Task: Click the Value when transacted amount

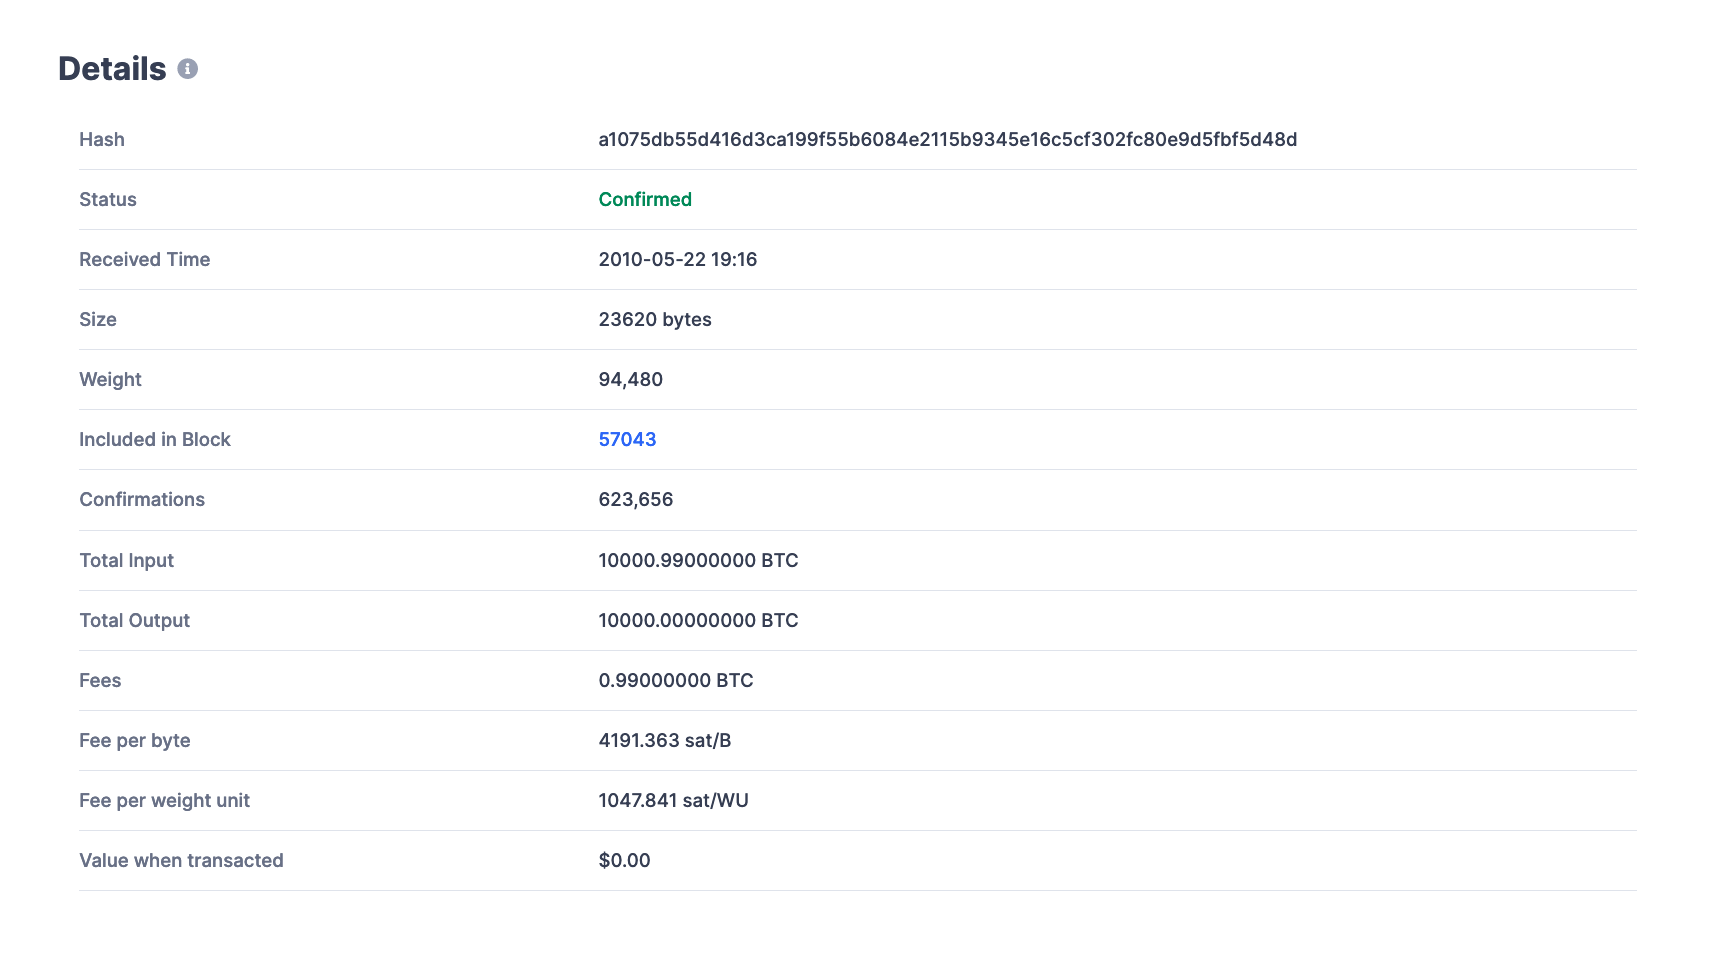Action: [x=623, y=860]
